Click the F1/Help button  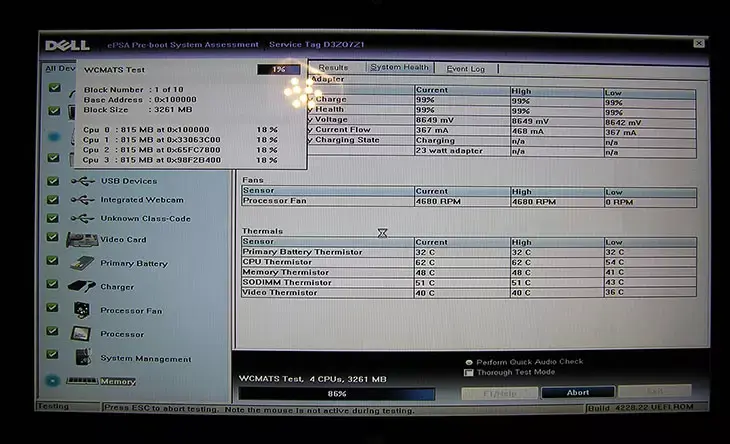click(500, 393)
